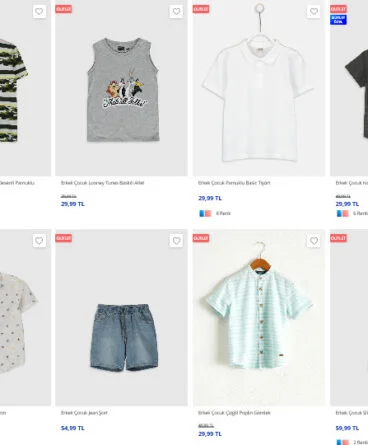
Task: Click OUTLET badge on white polo
Action: (x=201, y=9)
